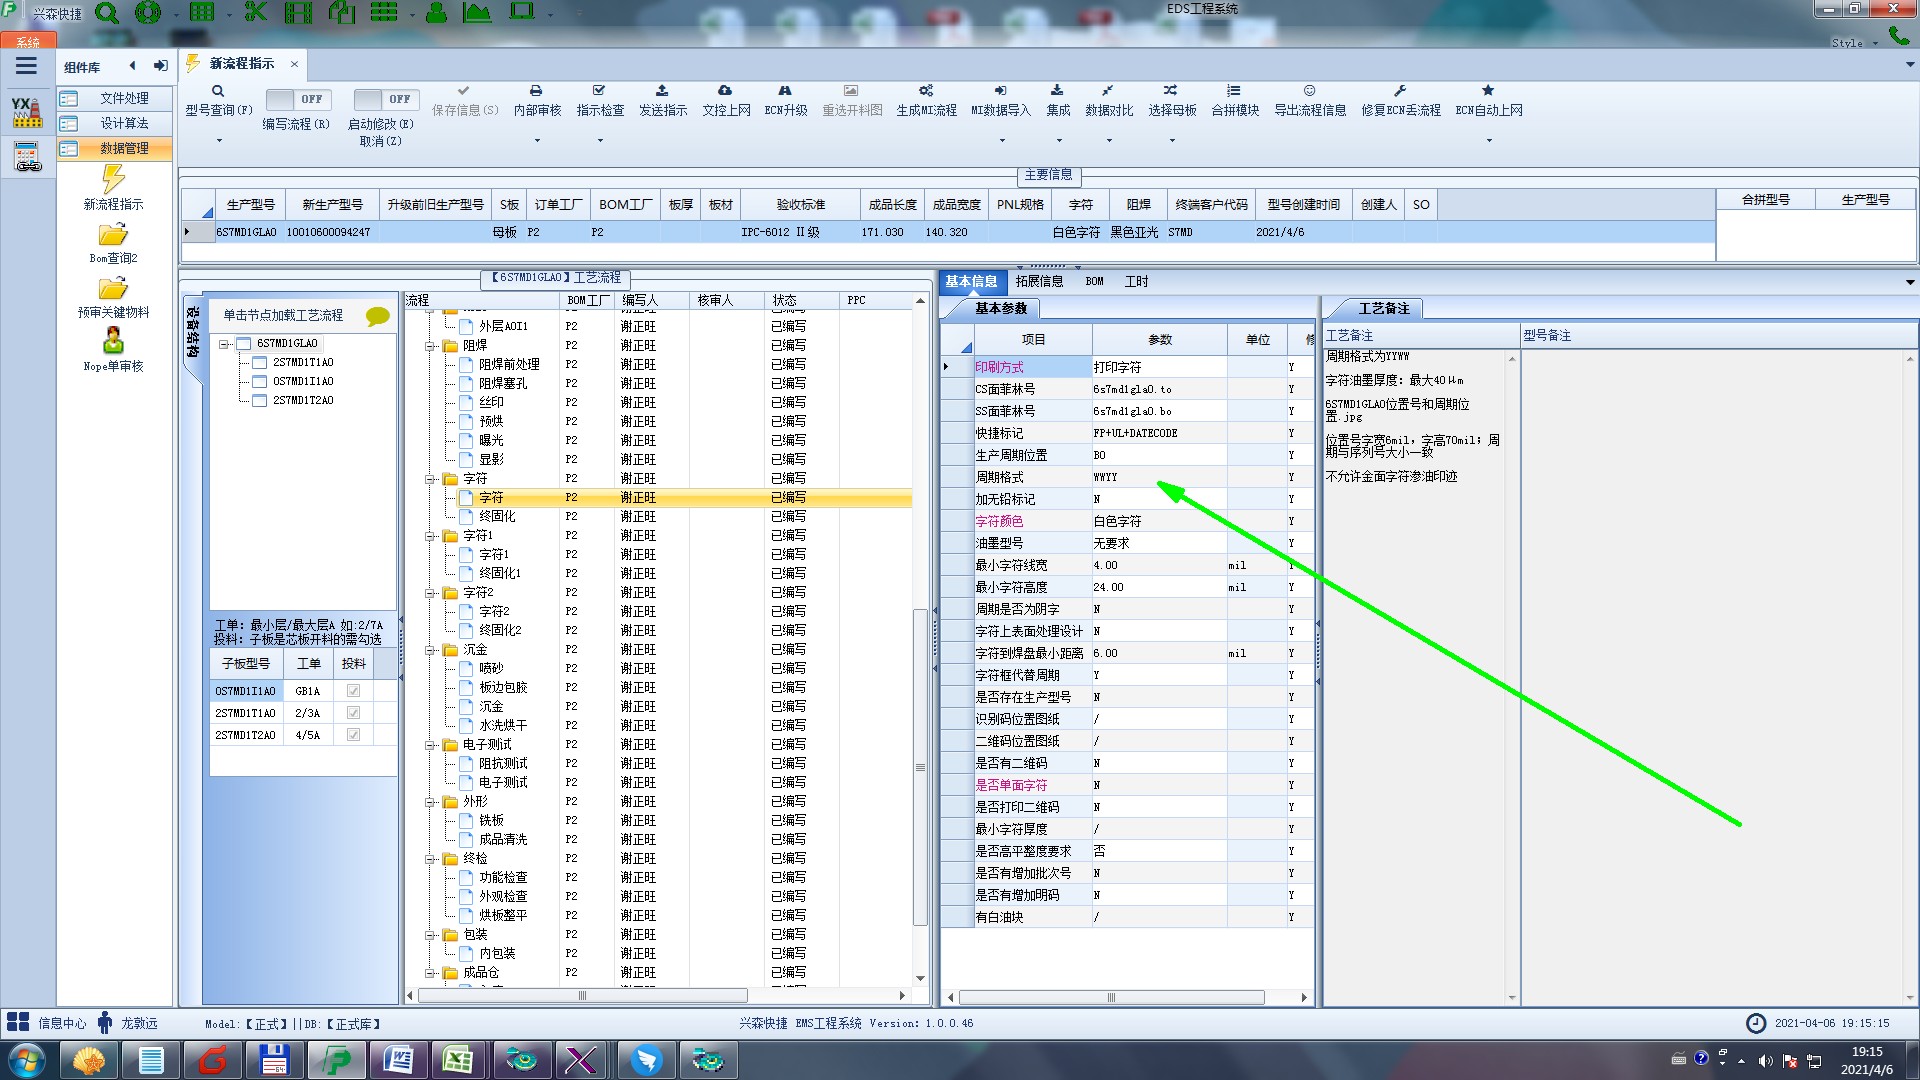Collapse the 沉金 folder node
This screenshot has width=1920, height=1080.
[431, 650]
